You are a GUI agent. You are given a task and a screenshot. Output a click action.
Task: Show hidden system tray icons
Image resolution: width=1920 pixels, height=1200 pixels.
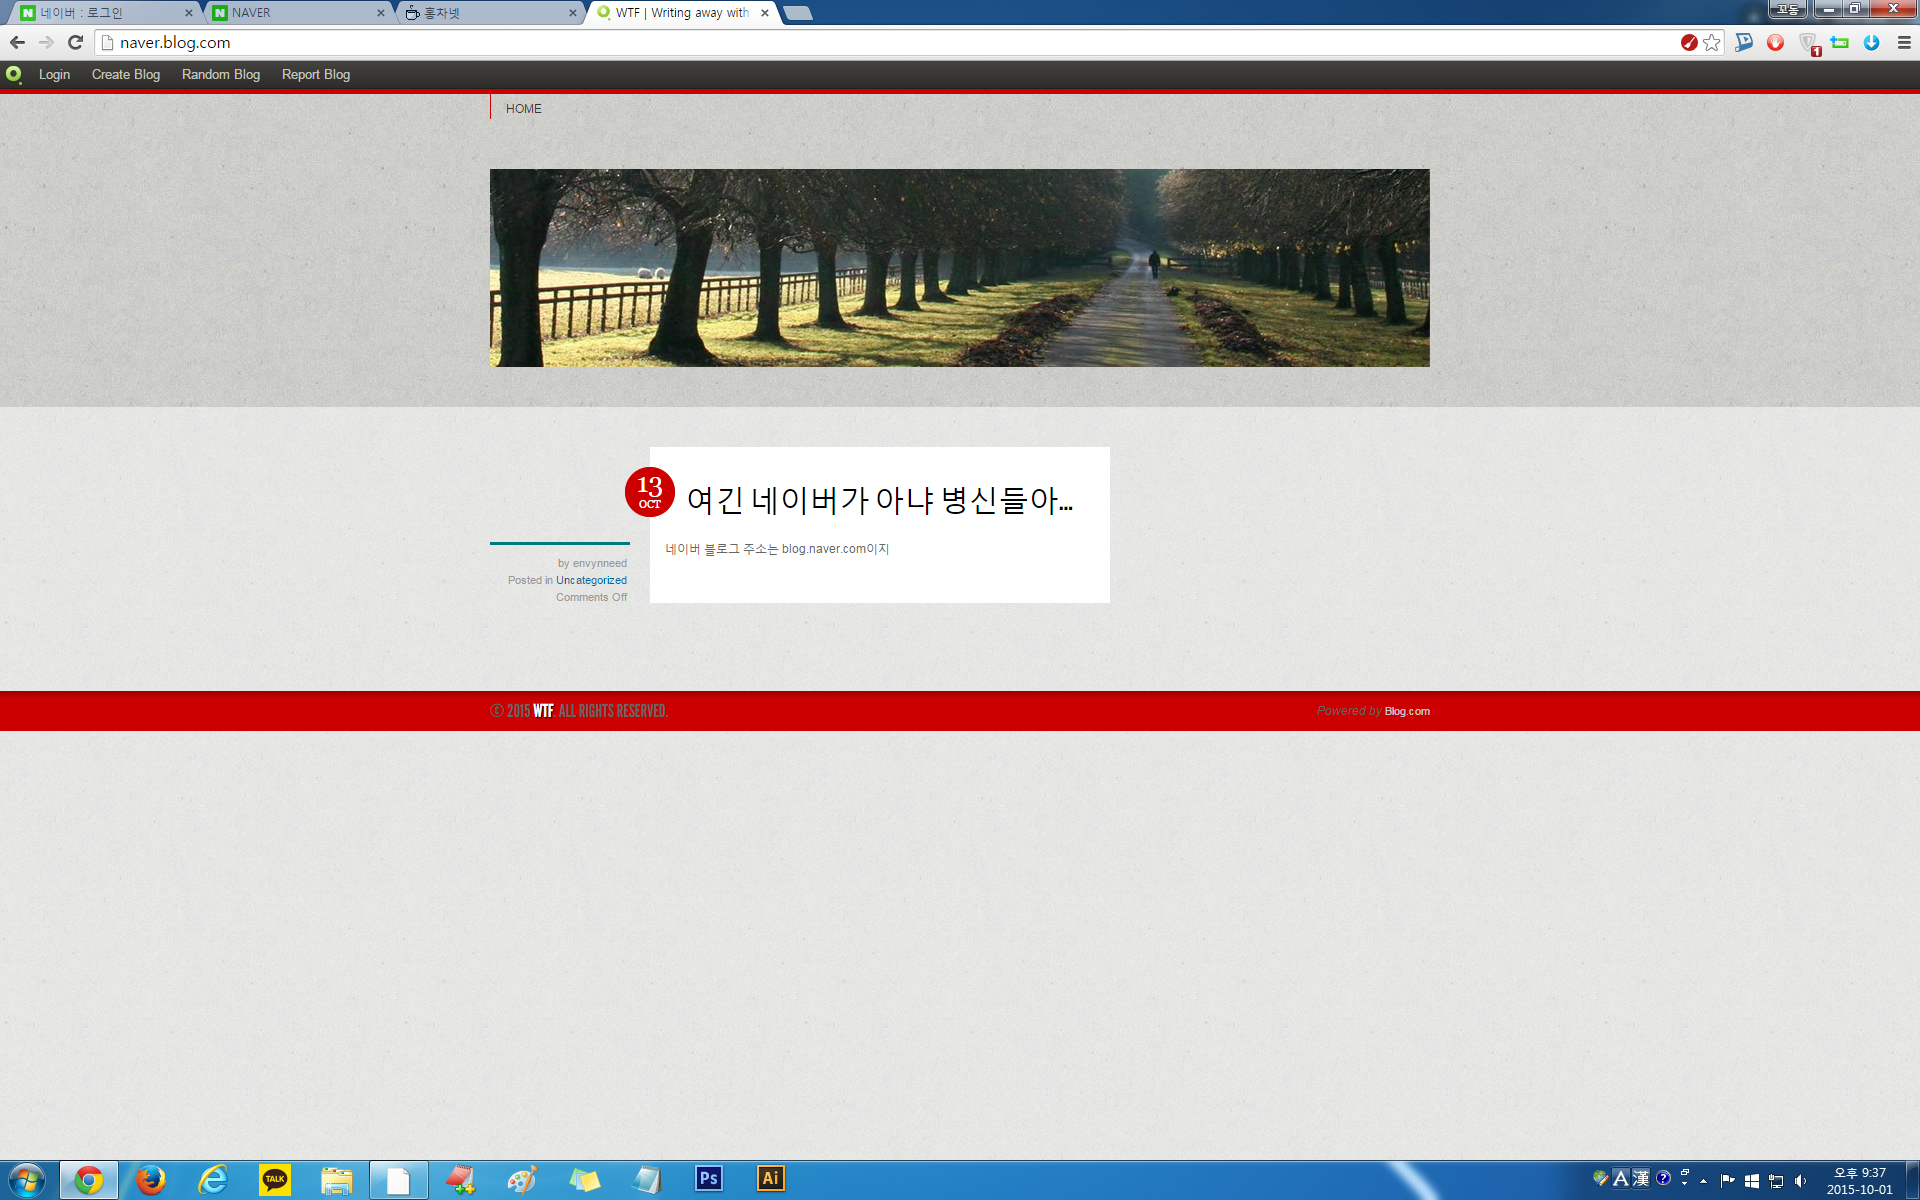point(1704,1180)
